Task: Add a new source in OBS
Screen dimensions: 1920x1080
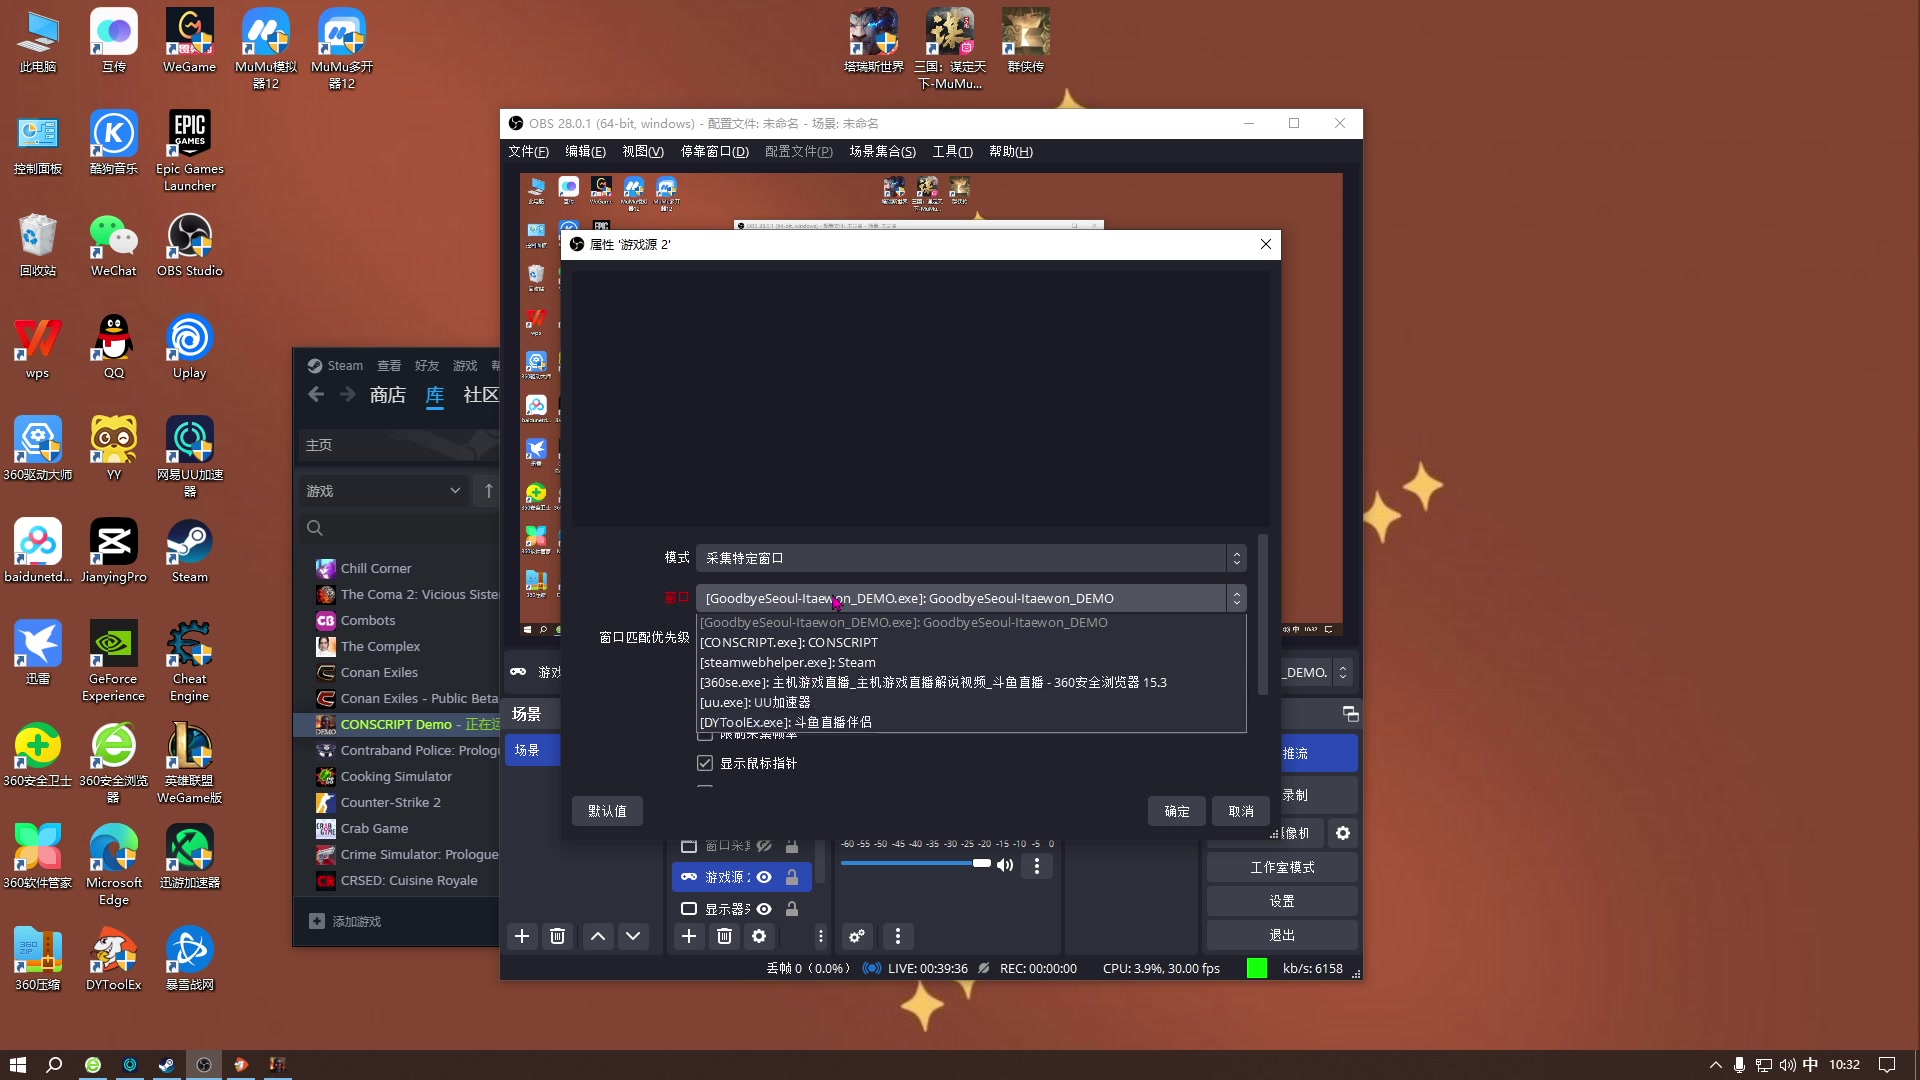Action: 689,936
